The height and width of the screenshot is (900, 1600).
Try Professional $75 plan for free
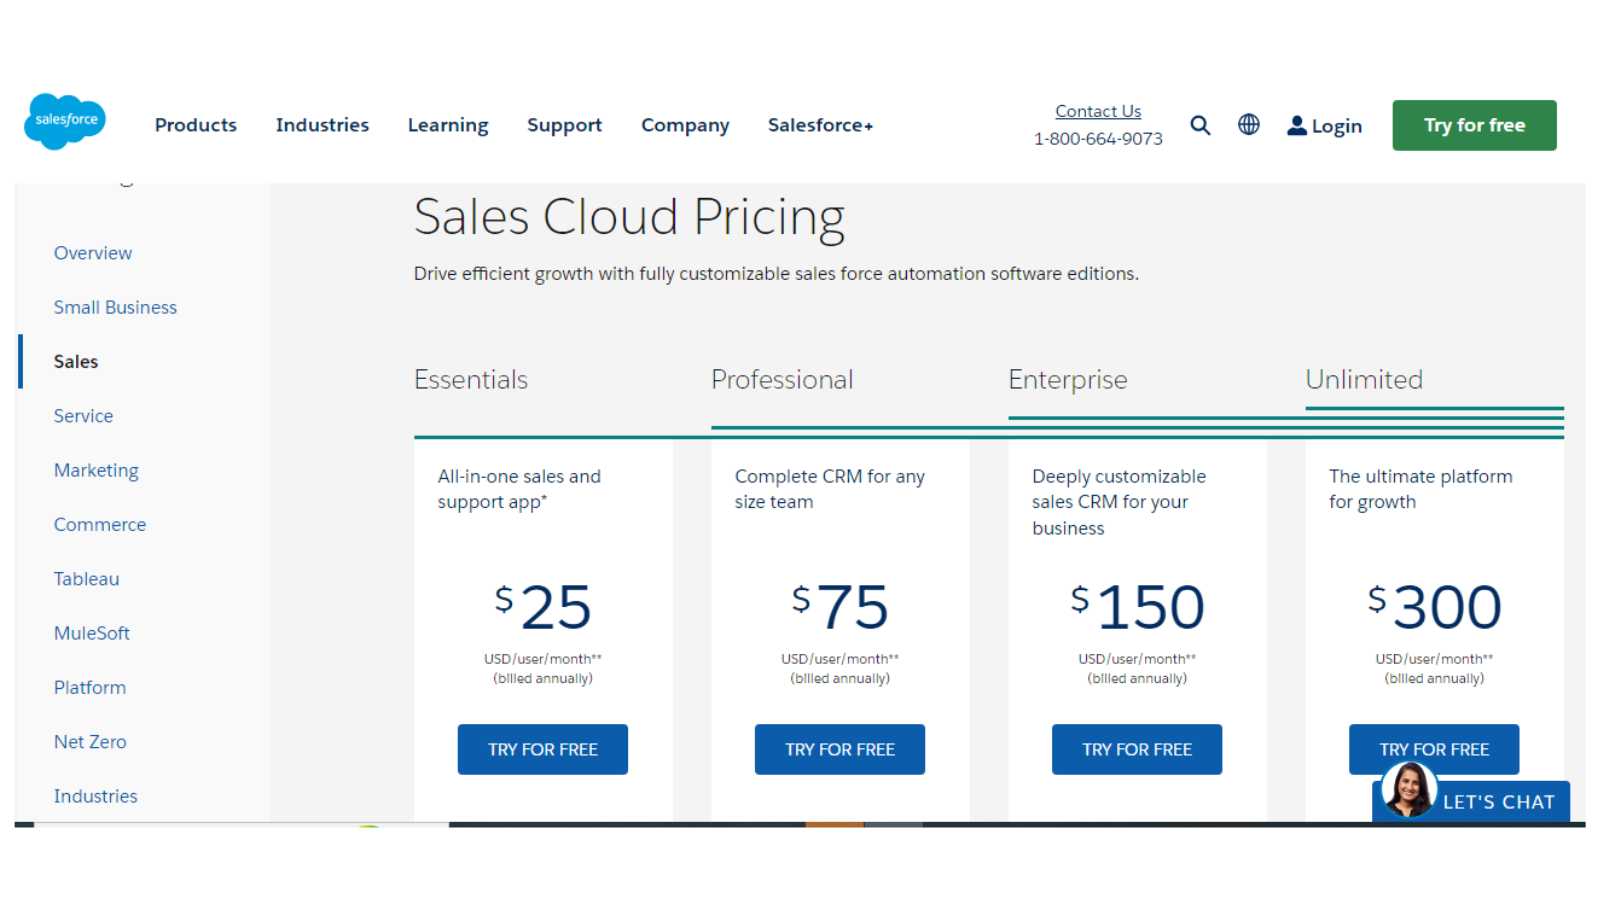840,749
